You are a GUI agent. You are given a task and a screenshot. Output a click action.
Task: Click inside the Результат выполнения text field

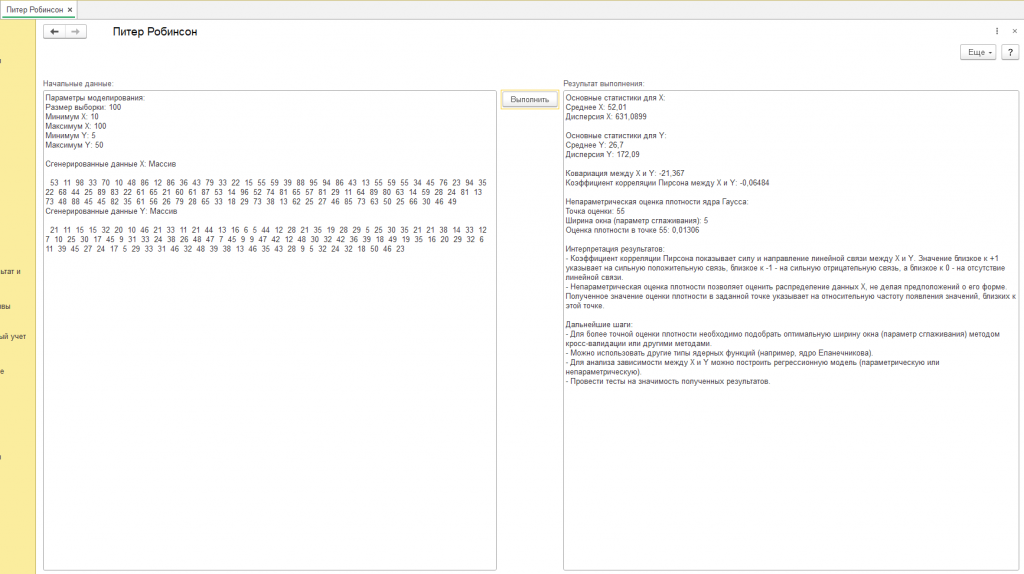tap(791, 330)
